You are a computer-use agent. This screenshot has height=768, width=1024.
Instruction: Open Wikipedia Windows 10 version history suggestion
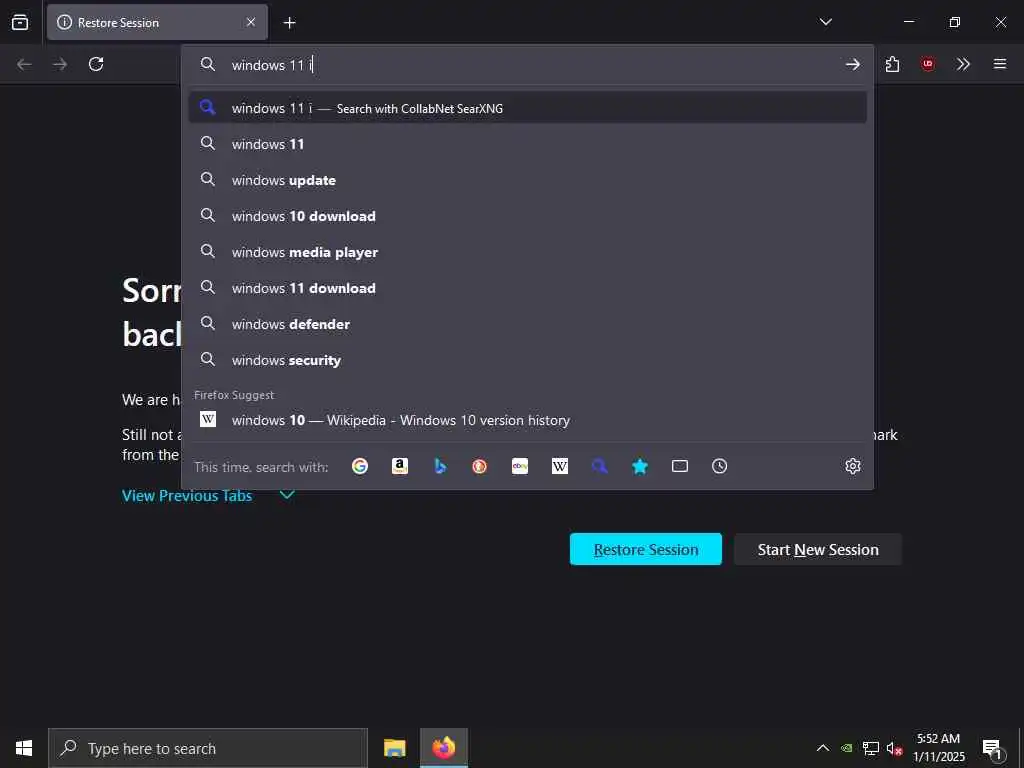(528, 420)
